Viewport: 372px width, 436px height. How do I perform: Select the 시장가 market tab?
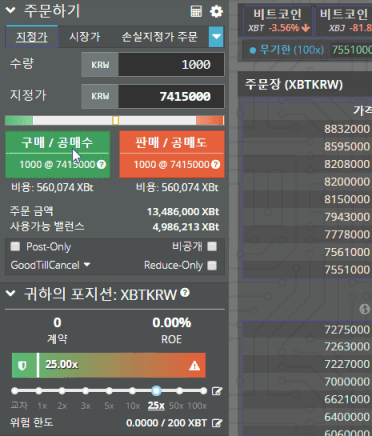point(84,37)
